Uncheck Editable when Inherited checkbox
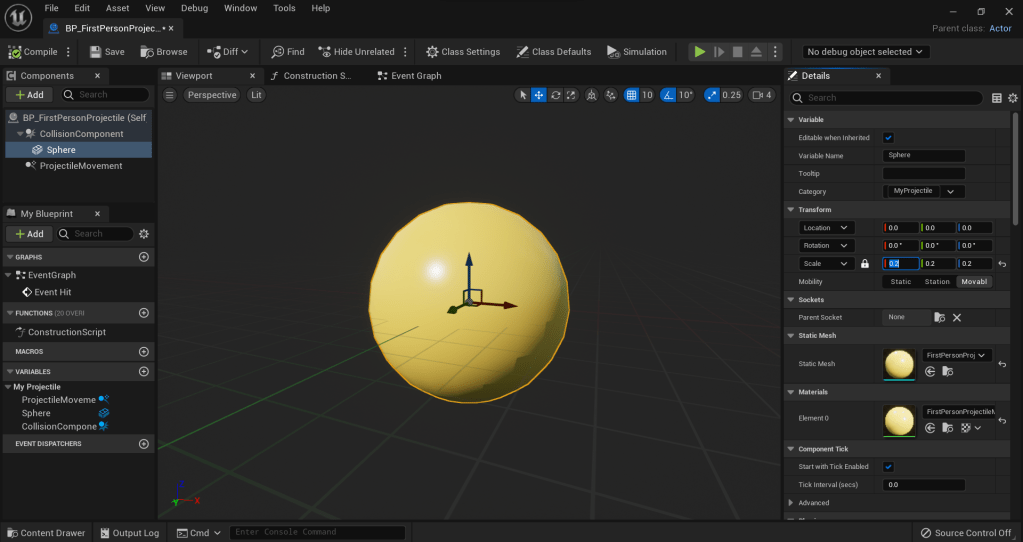Image resolution: width=1023 pixels, height=542 pixels. pyautogui.click(x=888, y=138)
